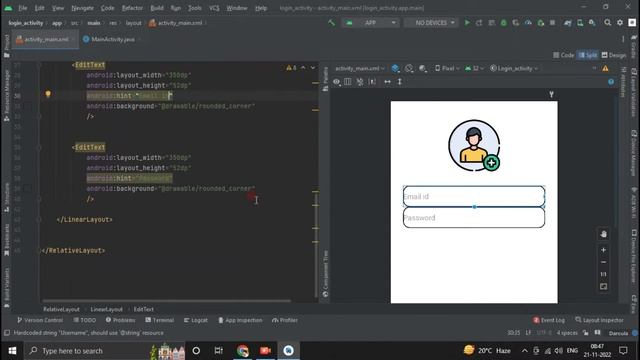The height and width of the screenshot is (360, 640).
Task: Click the orientation for preview icon
Action: pos(409,69)
